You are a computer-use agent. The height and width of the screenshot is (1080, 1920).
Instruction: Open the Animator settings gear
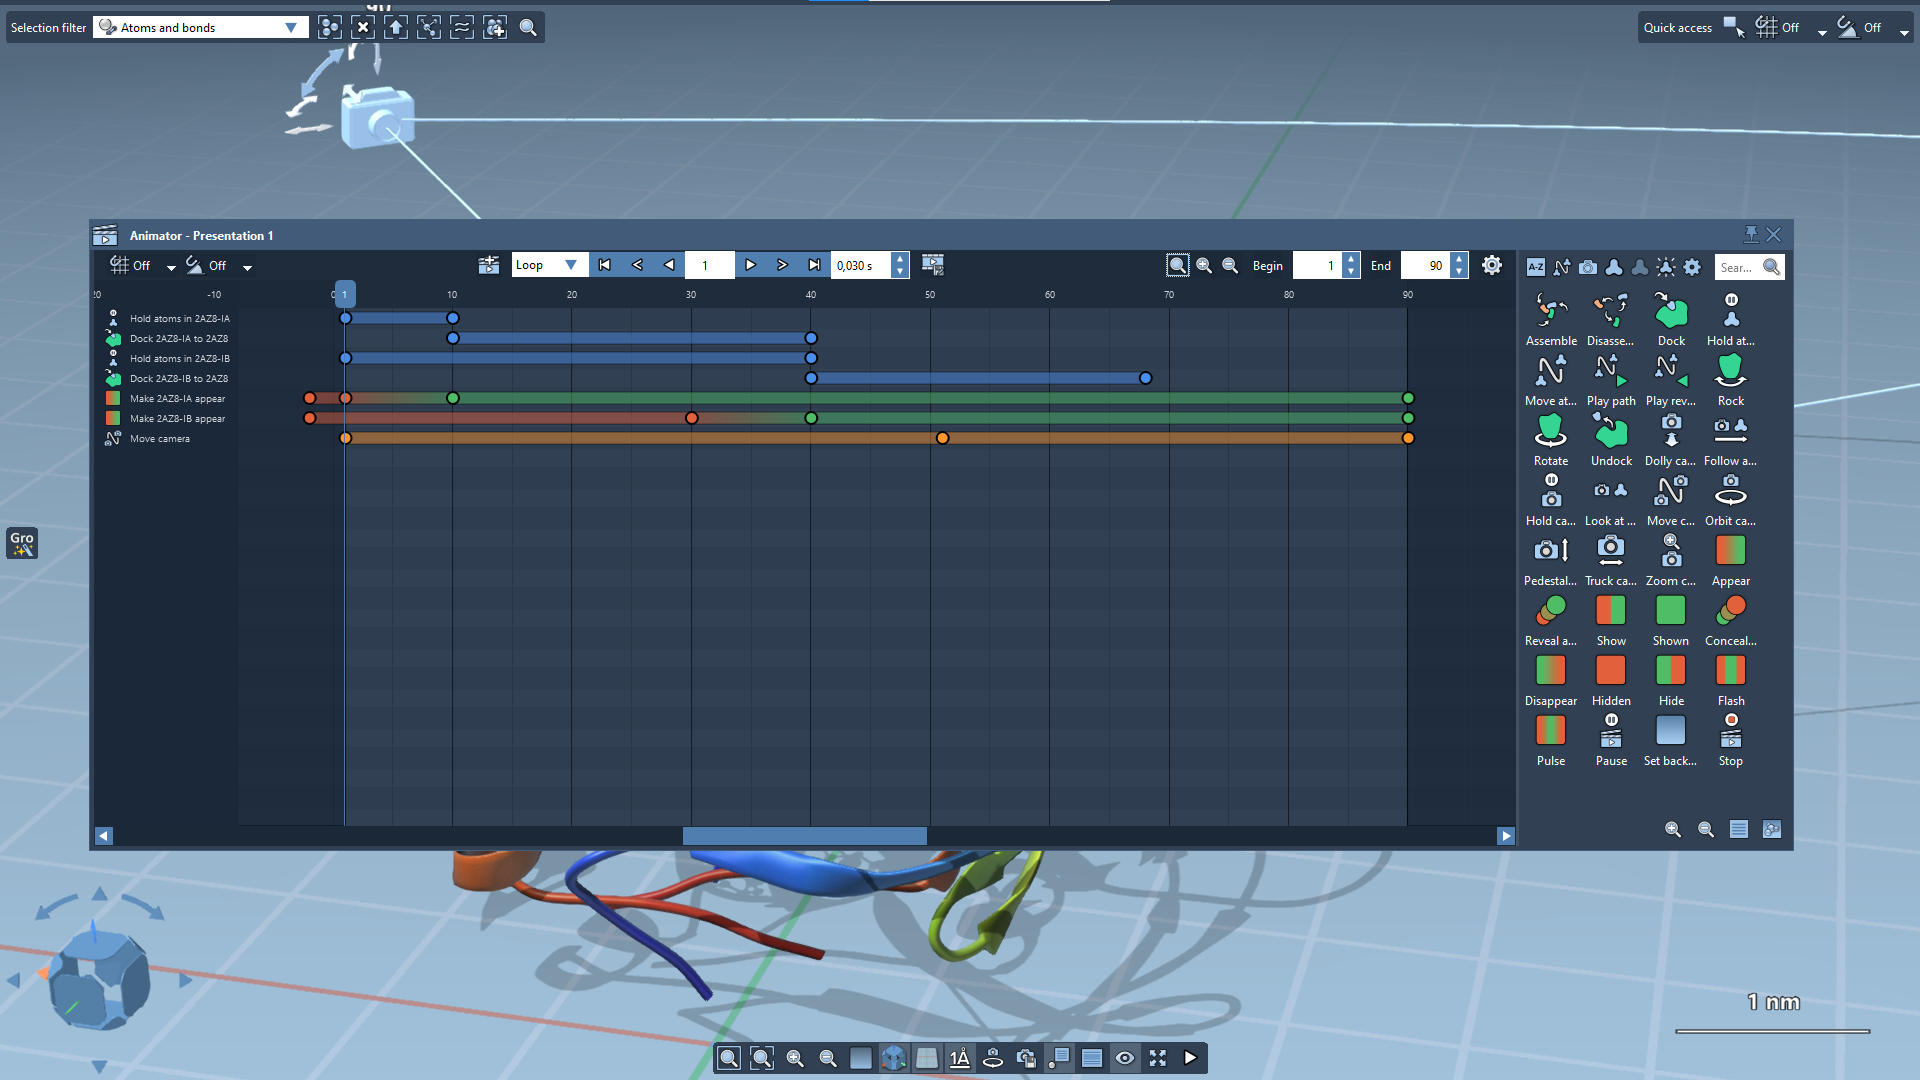pos(1491,265)
